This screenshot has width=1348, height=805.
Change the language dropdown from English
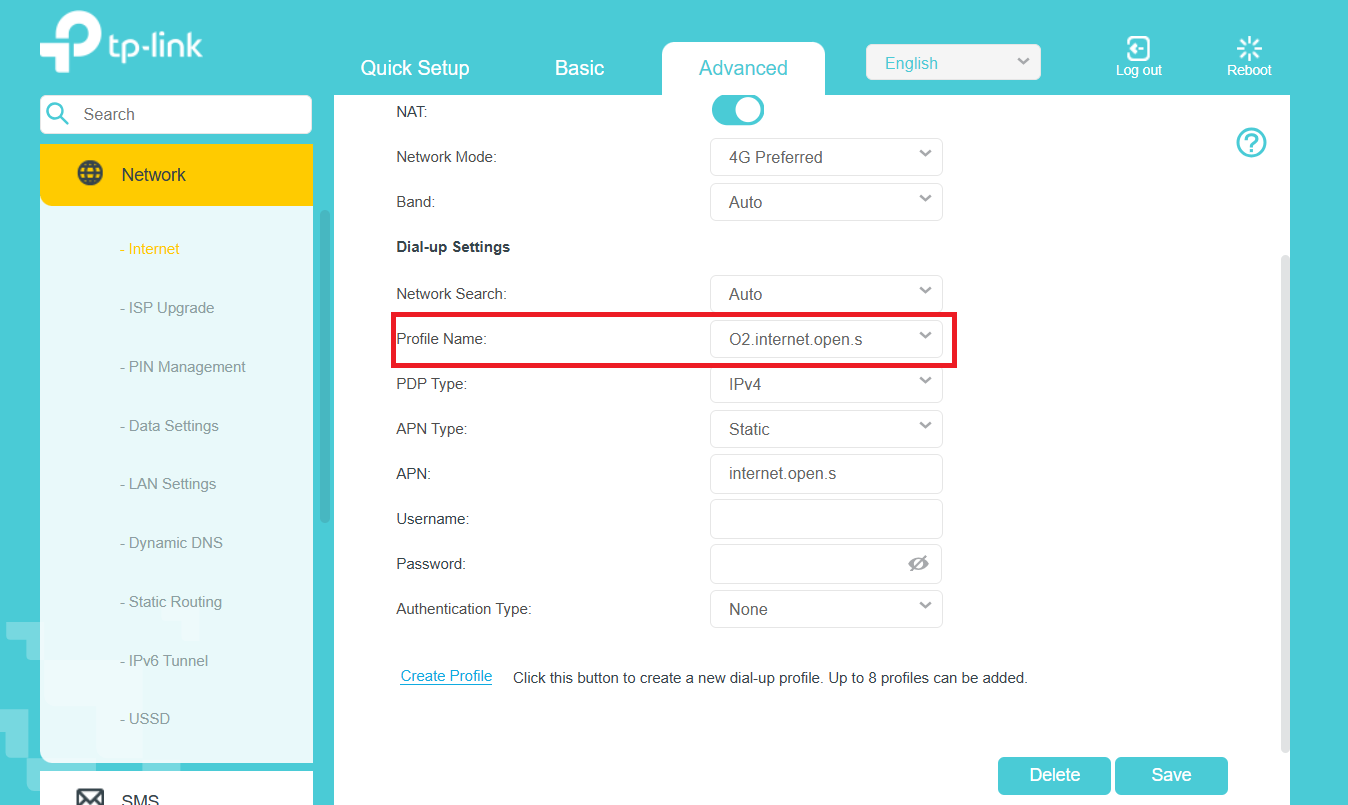953,63
